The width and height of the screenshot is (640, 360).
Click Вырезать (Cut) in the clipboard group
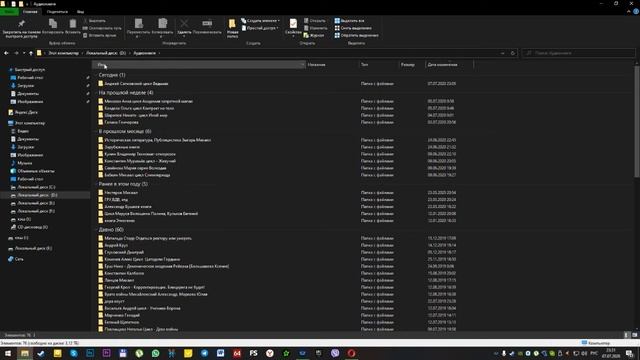[x=94, y=21]
